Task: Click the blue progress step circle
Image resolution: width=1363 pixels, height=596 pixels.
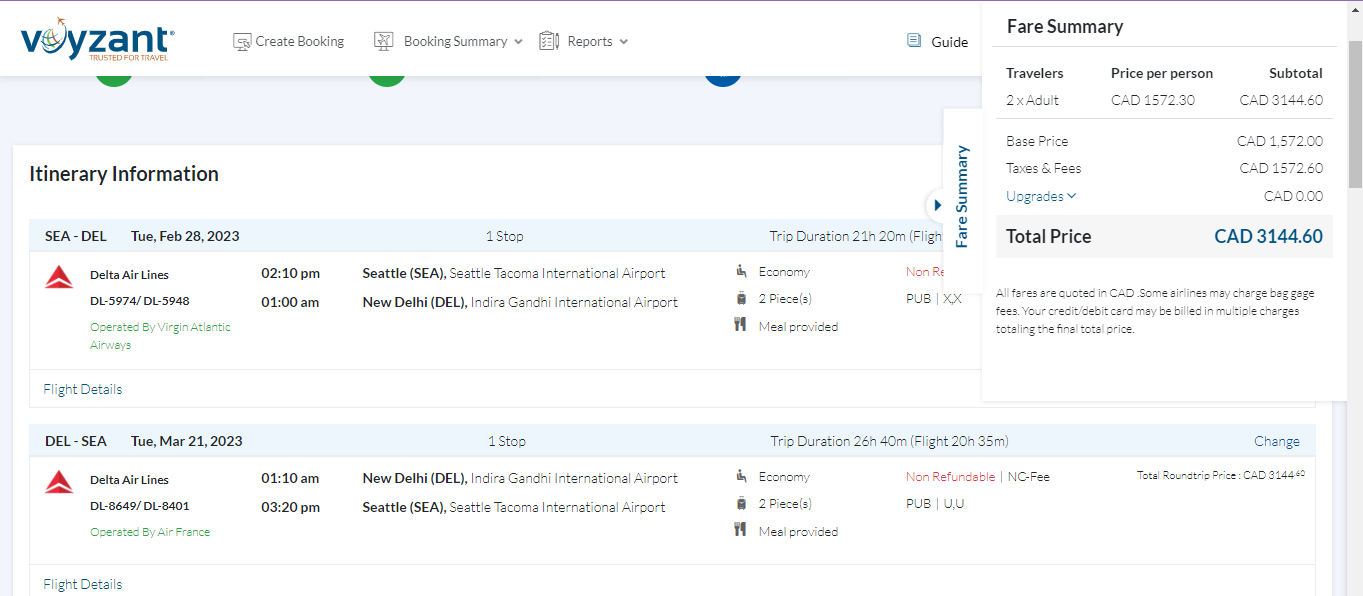Action: click(x=723, y=79)
